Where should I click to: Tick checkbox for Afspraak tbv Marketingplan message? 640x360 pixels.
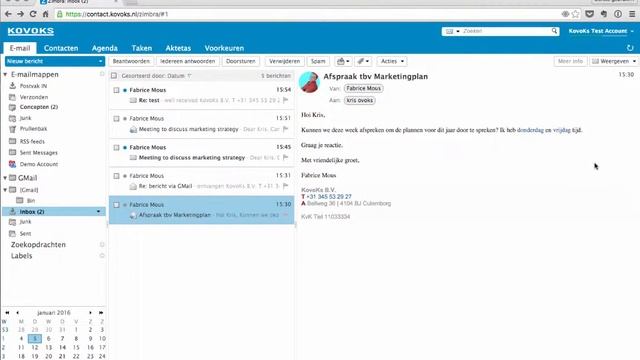coord(116,205)
